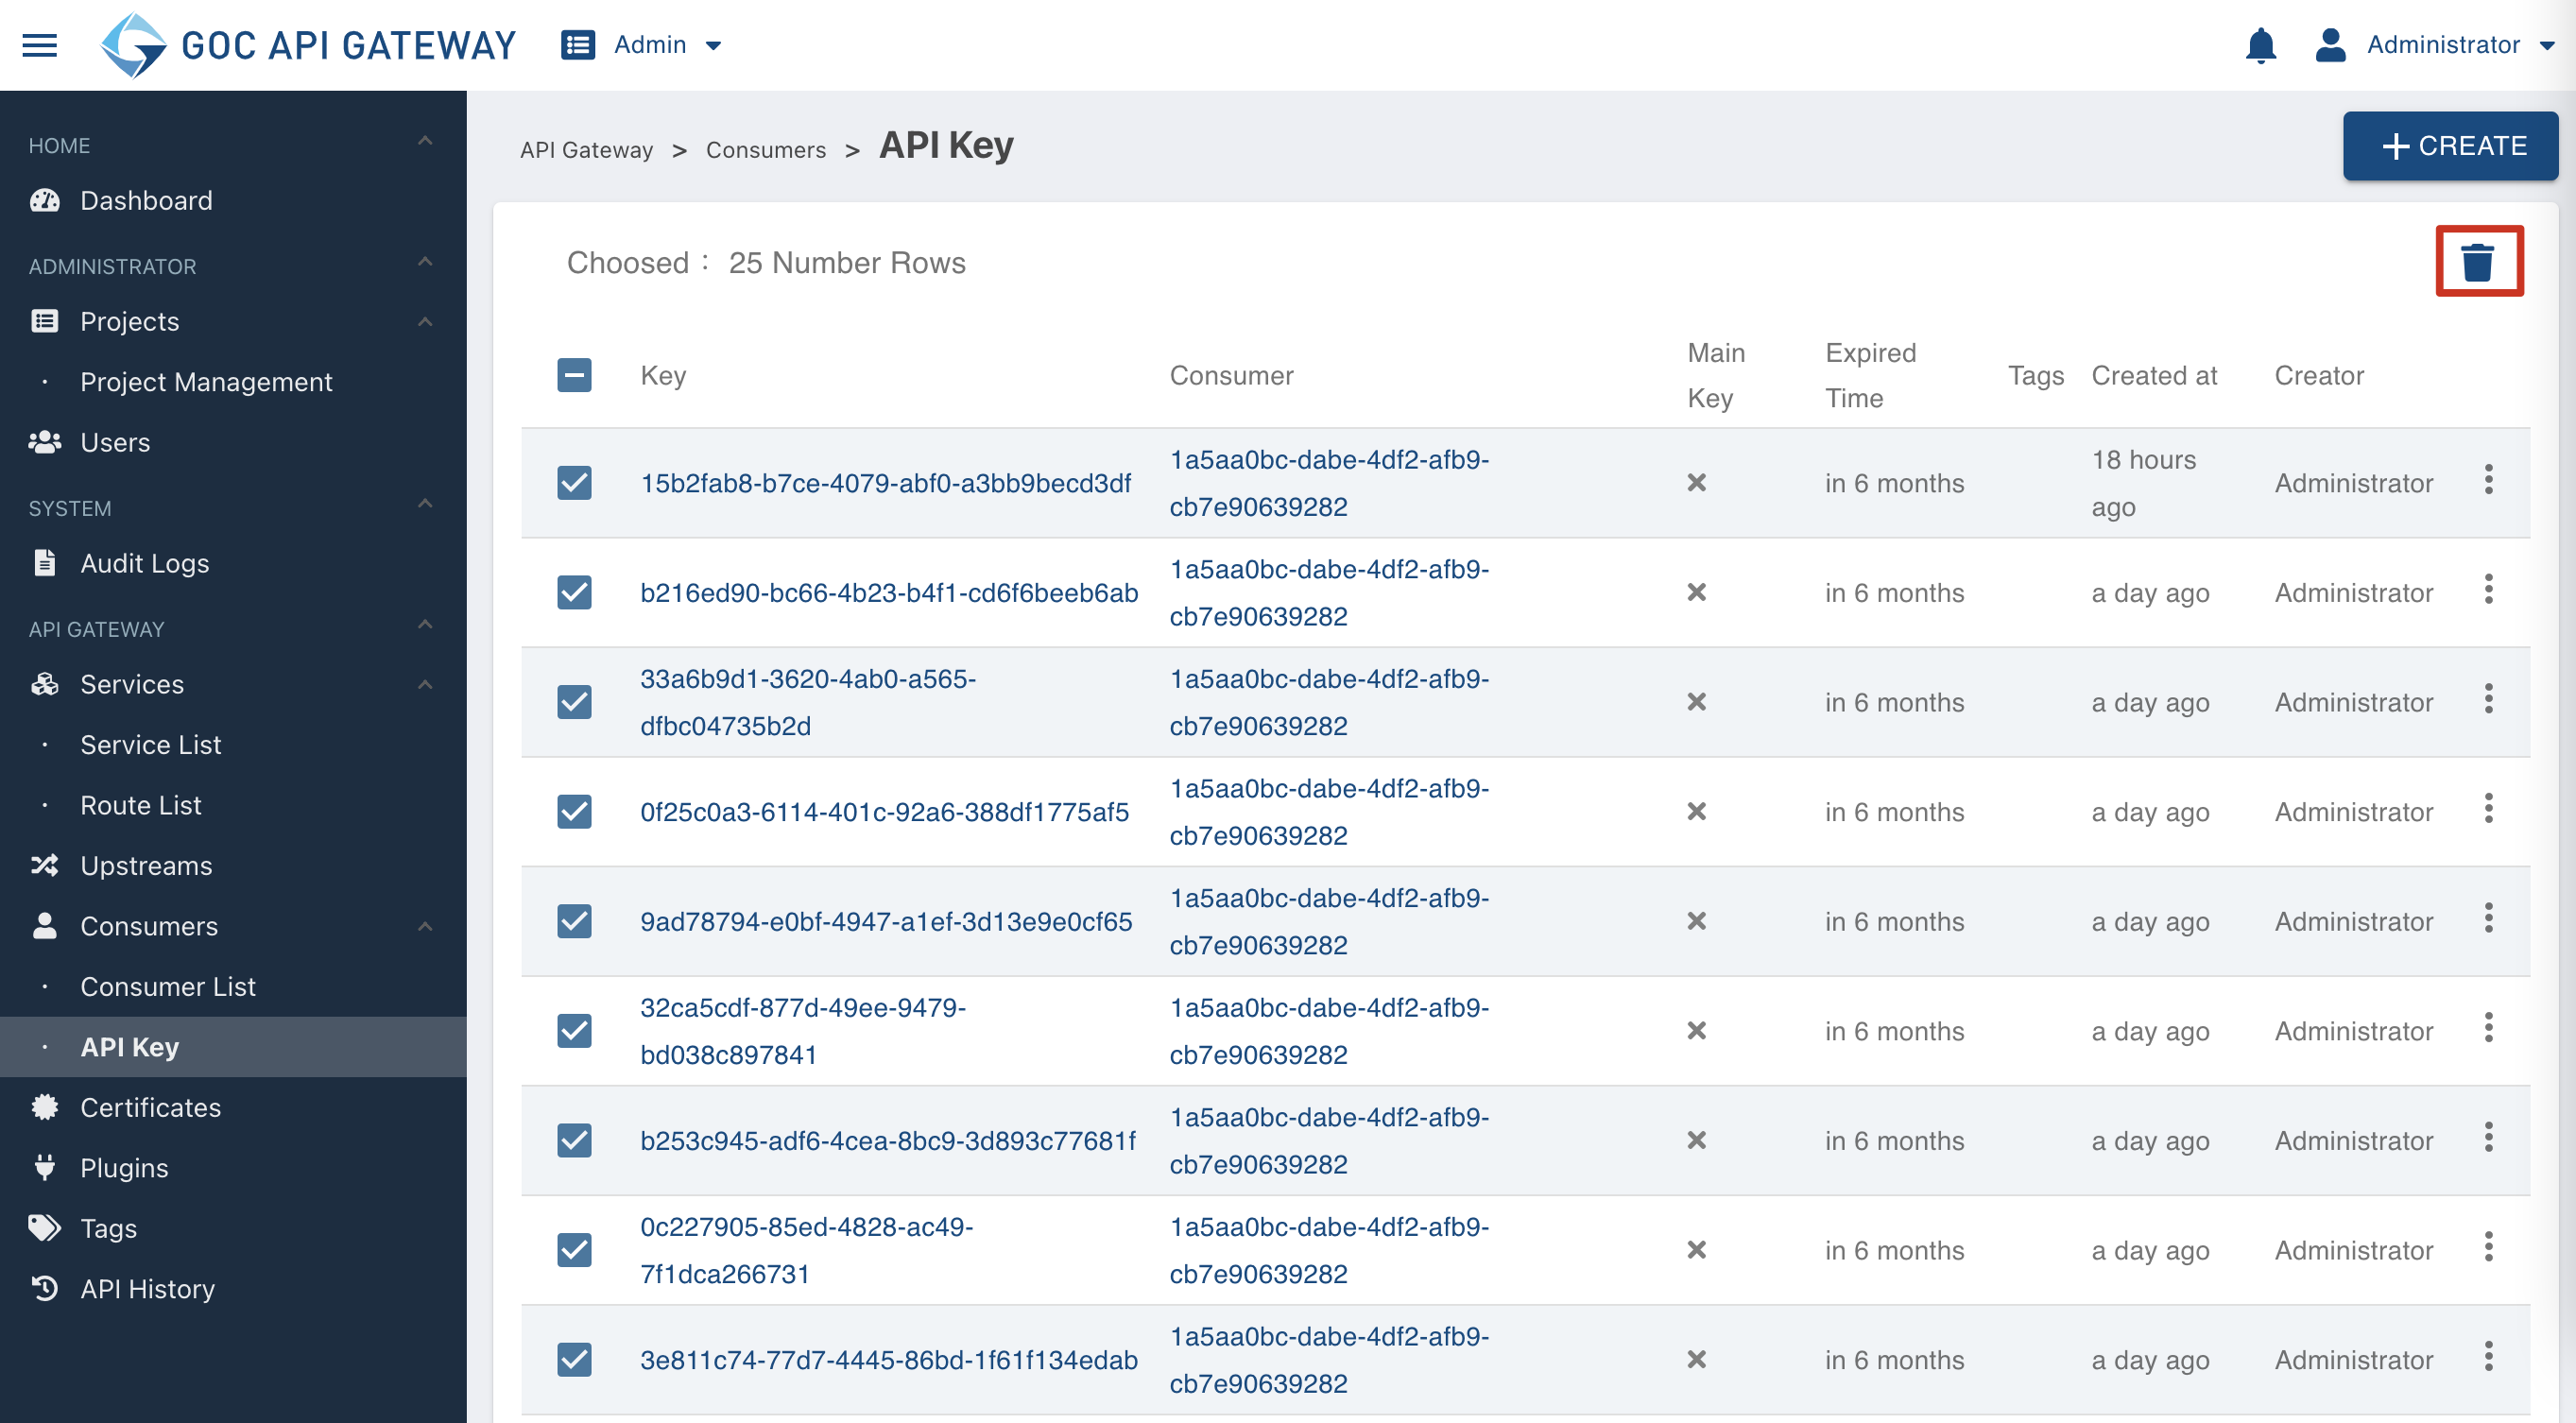
Task: Delete selected rows with trash icon
Action: point(2478,262)
